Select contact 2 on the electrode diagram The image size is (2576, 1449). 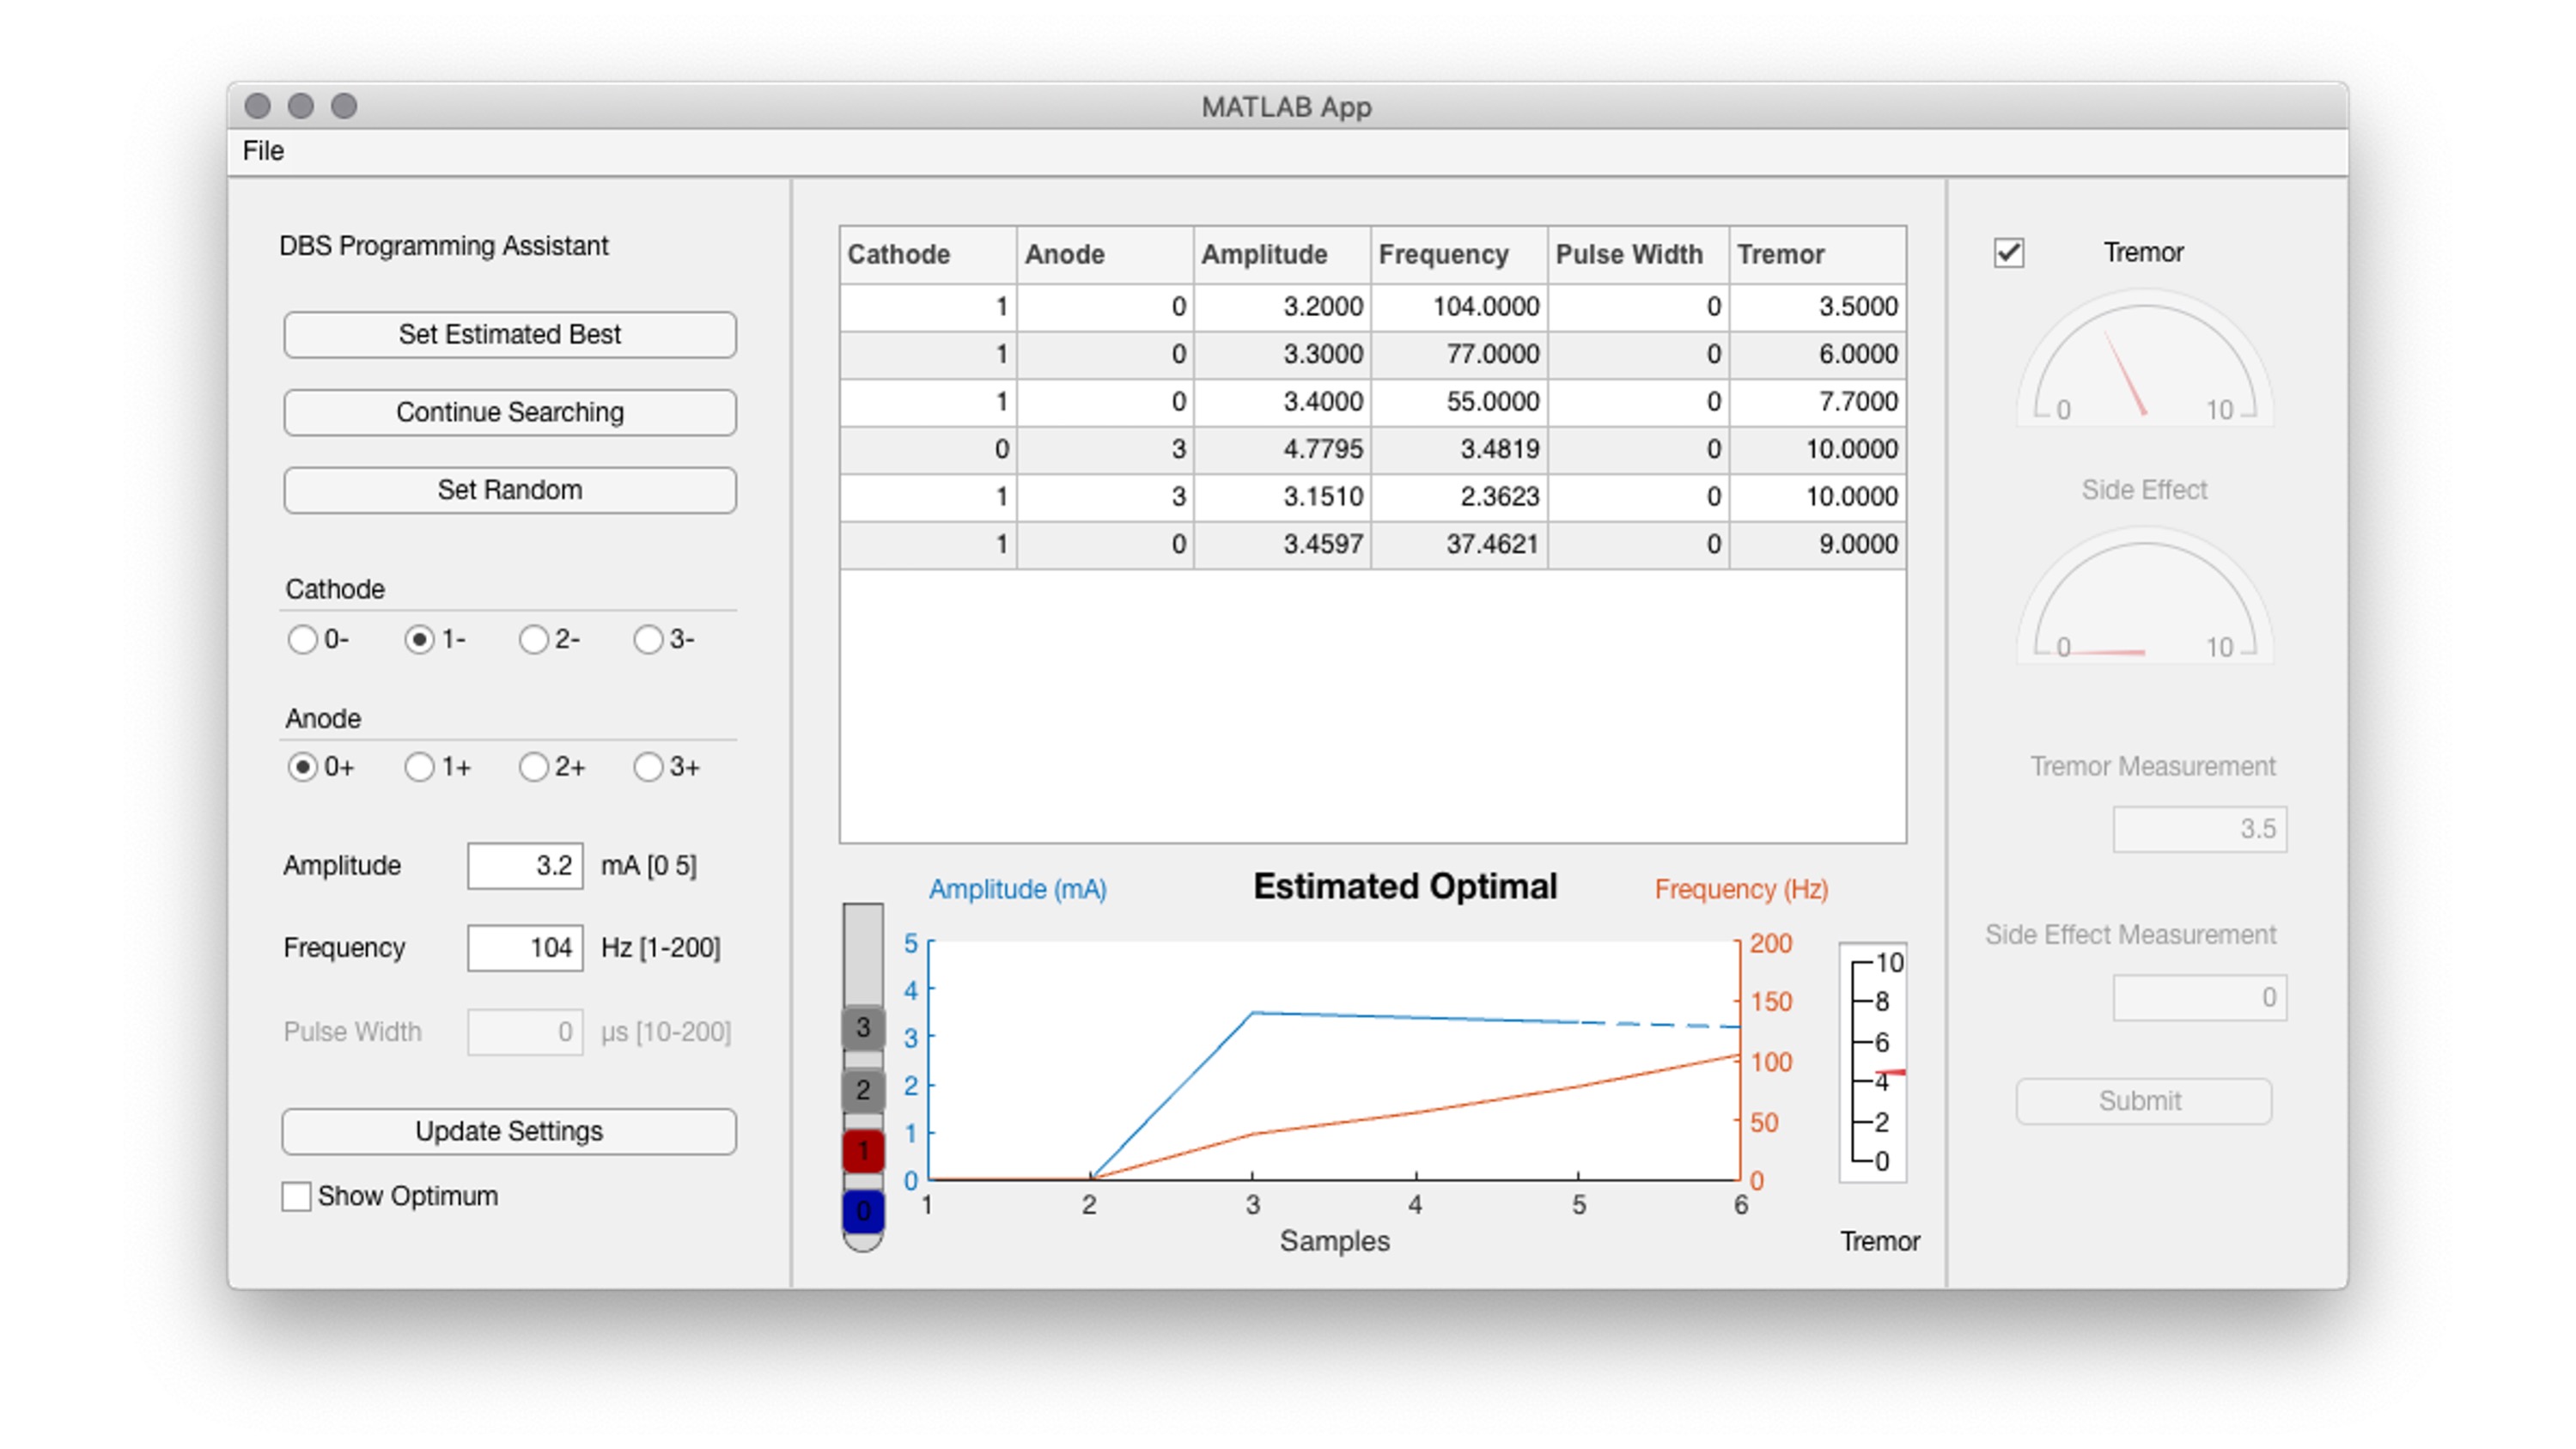862,1088
